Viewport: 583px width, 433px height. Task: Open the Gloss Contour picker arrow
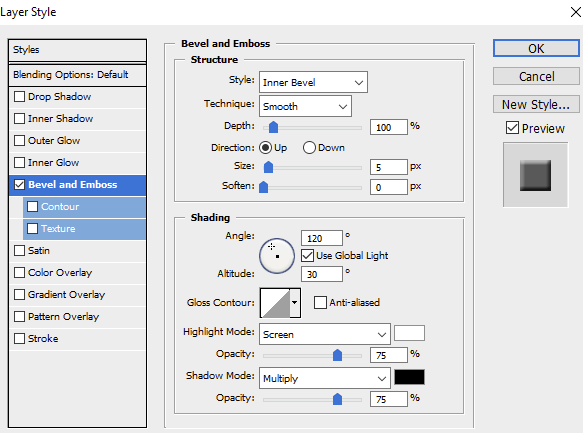pos(295,303)
